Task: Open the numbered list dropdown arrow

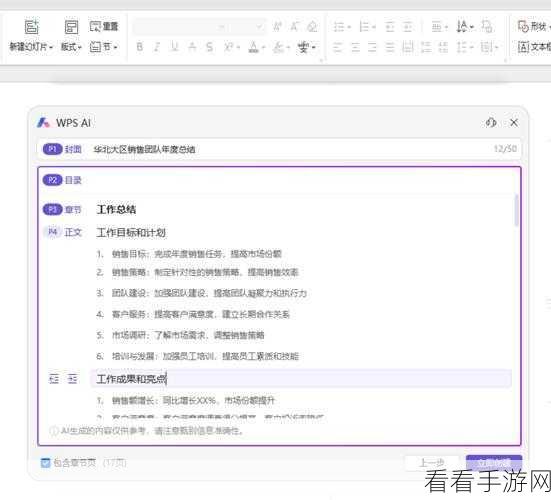Action: point(374,27)
